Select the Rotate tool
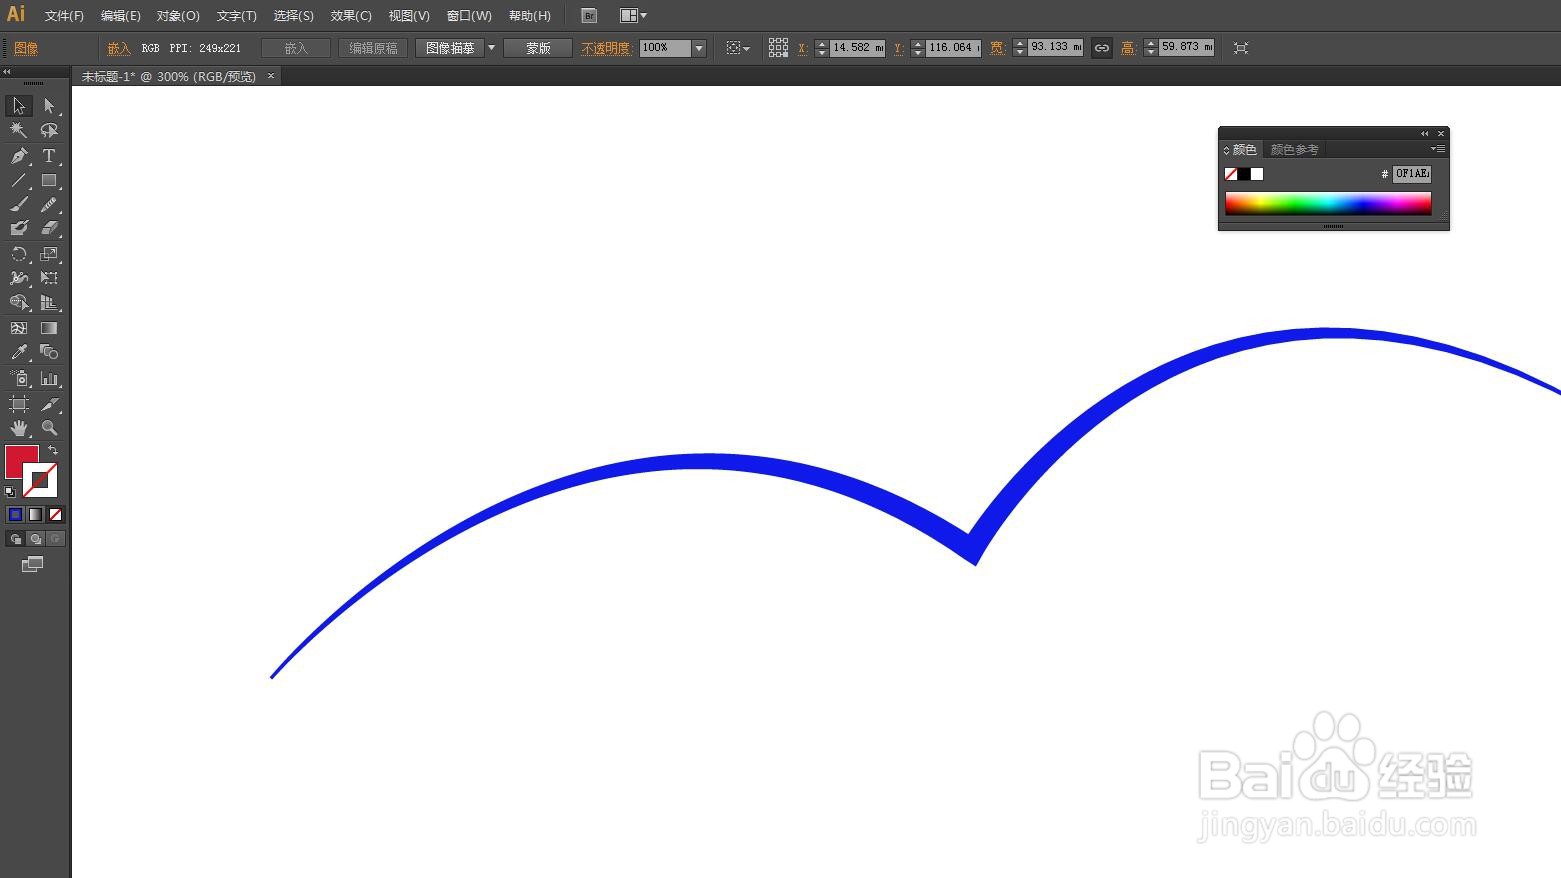Image resolution: width=1561 pixels, height=878 pixels. pos(18,254)
